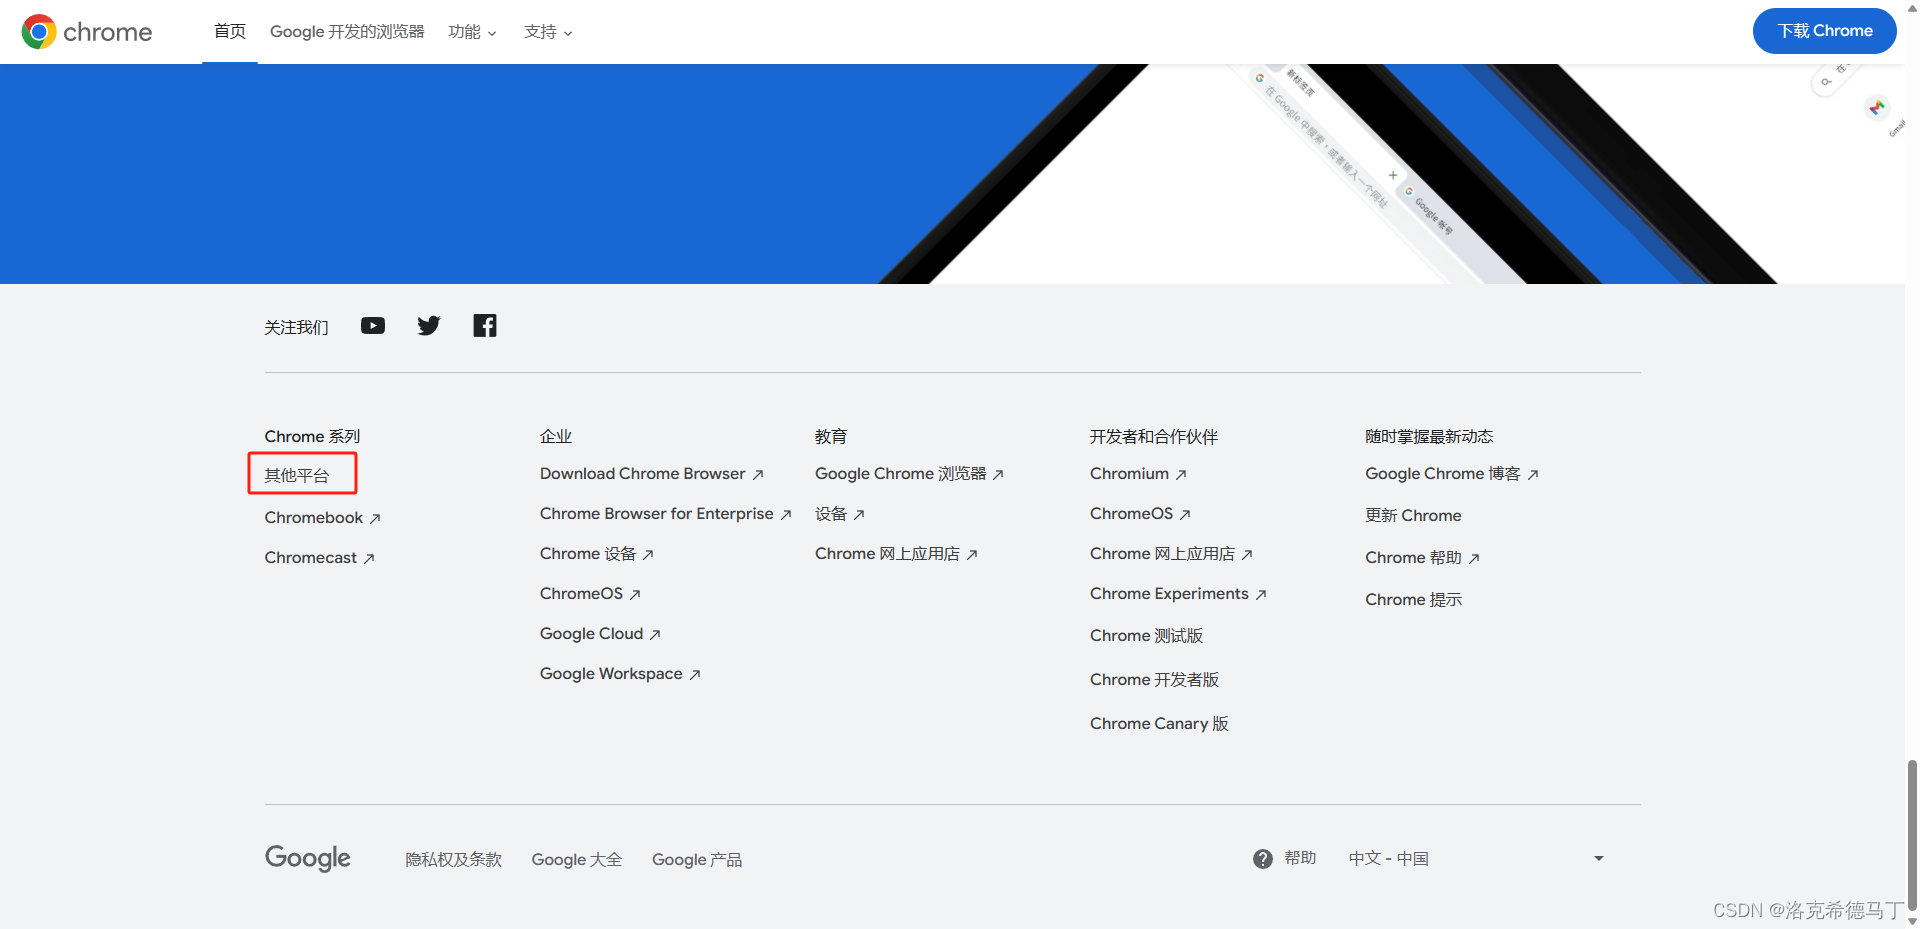Screen dimensions: 1920x929
Task: Open the Facebook social icon
Action: tap(485, 326)
